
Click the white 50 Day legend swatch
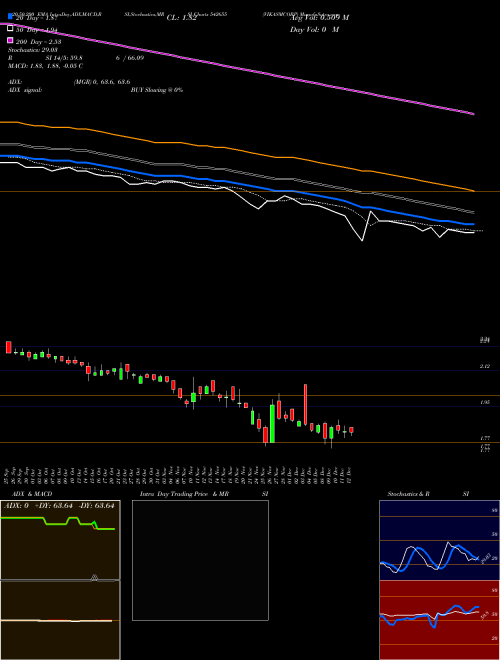click(x=10, y=29)
